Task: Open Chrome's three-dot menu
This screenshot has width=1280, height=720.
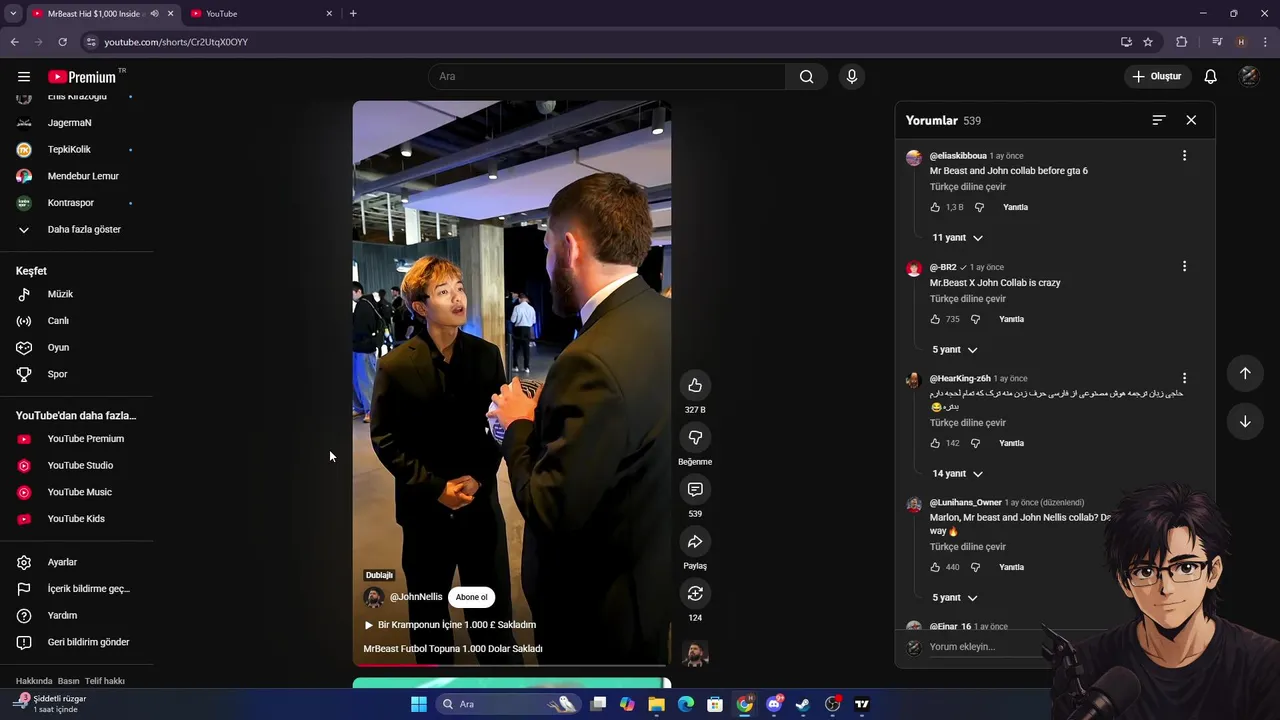Action: point(1265,42)
